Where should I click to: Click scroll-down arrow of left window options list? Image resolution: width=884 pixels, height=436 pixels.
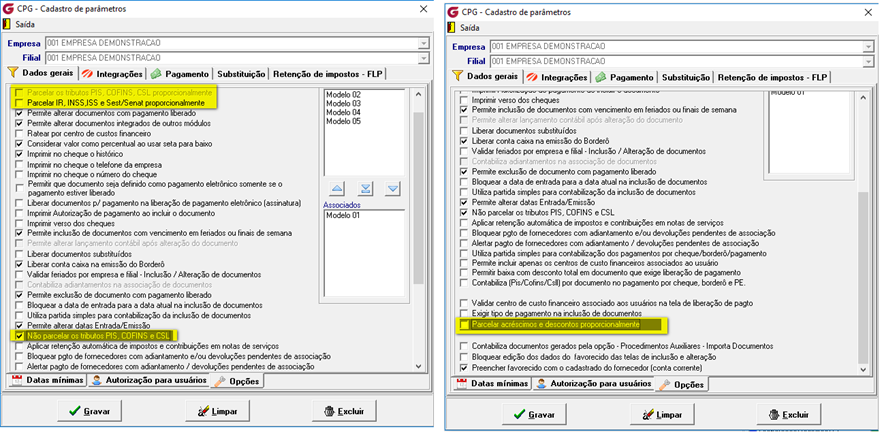(x=418, y=365)
